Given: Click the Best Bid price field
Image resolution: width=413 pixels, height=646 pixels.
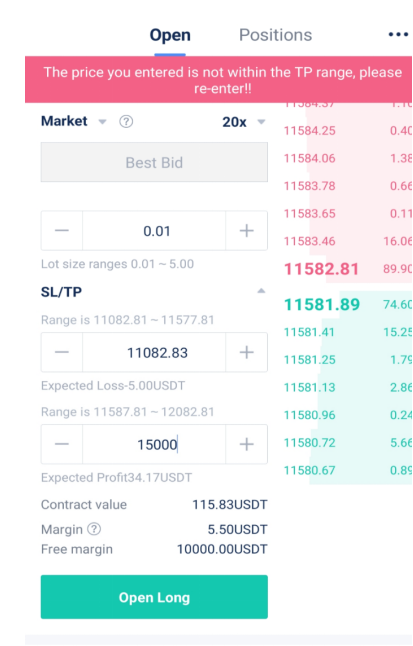Looking at the screenshot, I should (x=154, y=162).
